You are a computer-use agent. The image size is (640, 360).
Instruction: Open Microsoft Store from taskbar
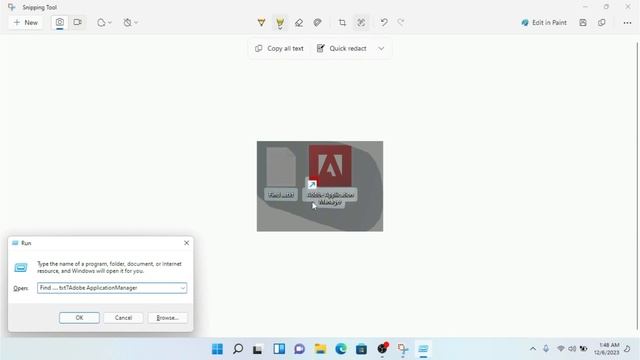[x=361, y=349]
